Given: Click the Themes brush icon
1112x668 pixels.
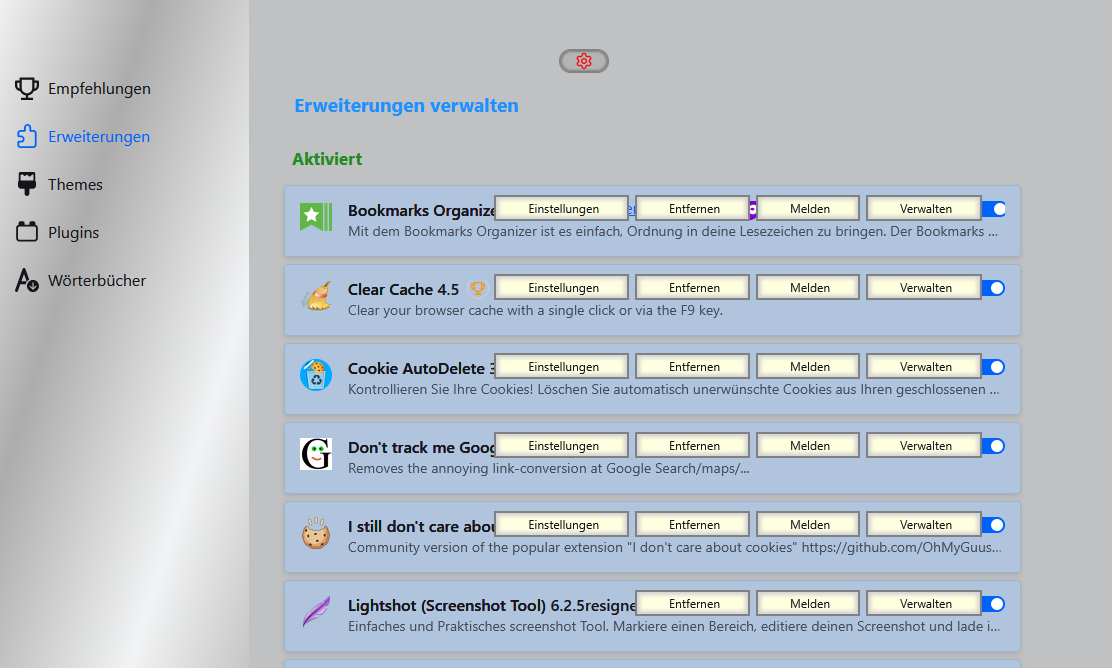Looking at the screenshot, I should click(27, 184).
